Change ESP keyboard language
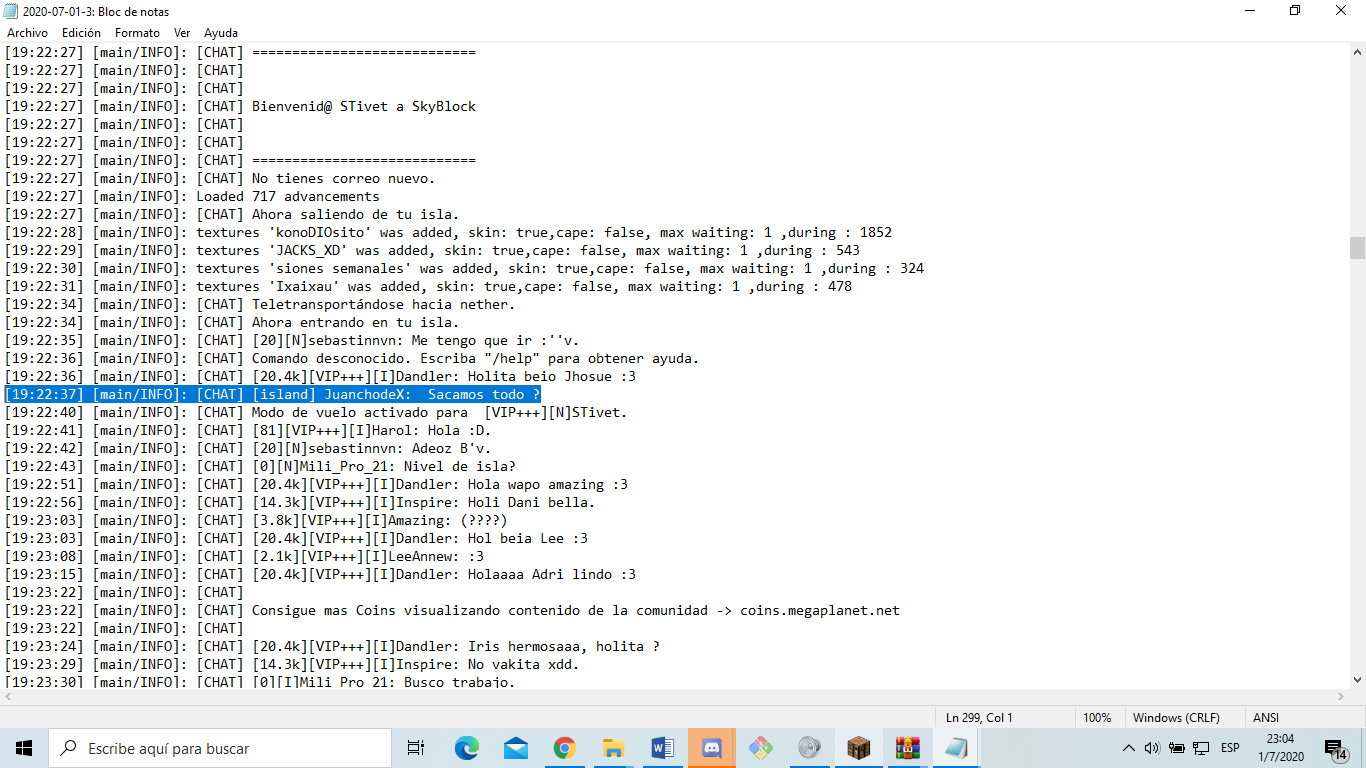Image resolution: width=1366 pixels, height=768 pixels. pyautogui.click(x=1230, y=748)
